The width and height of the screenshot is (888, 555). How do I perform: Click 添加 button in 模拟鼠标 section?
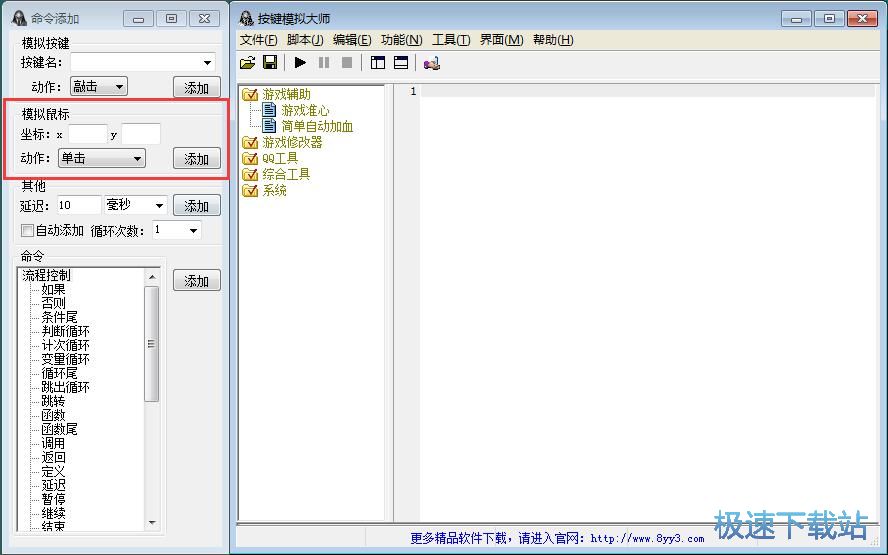point(197,159)
